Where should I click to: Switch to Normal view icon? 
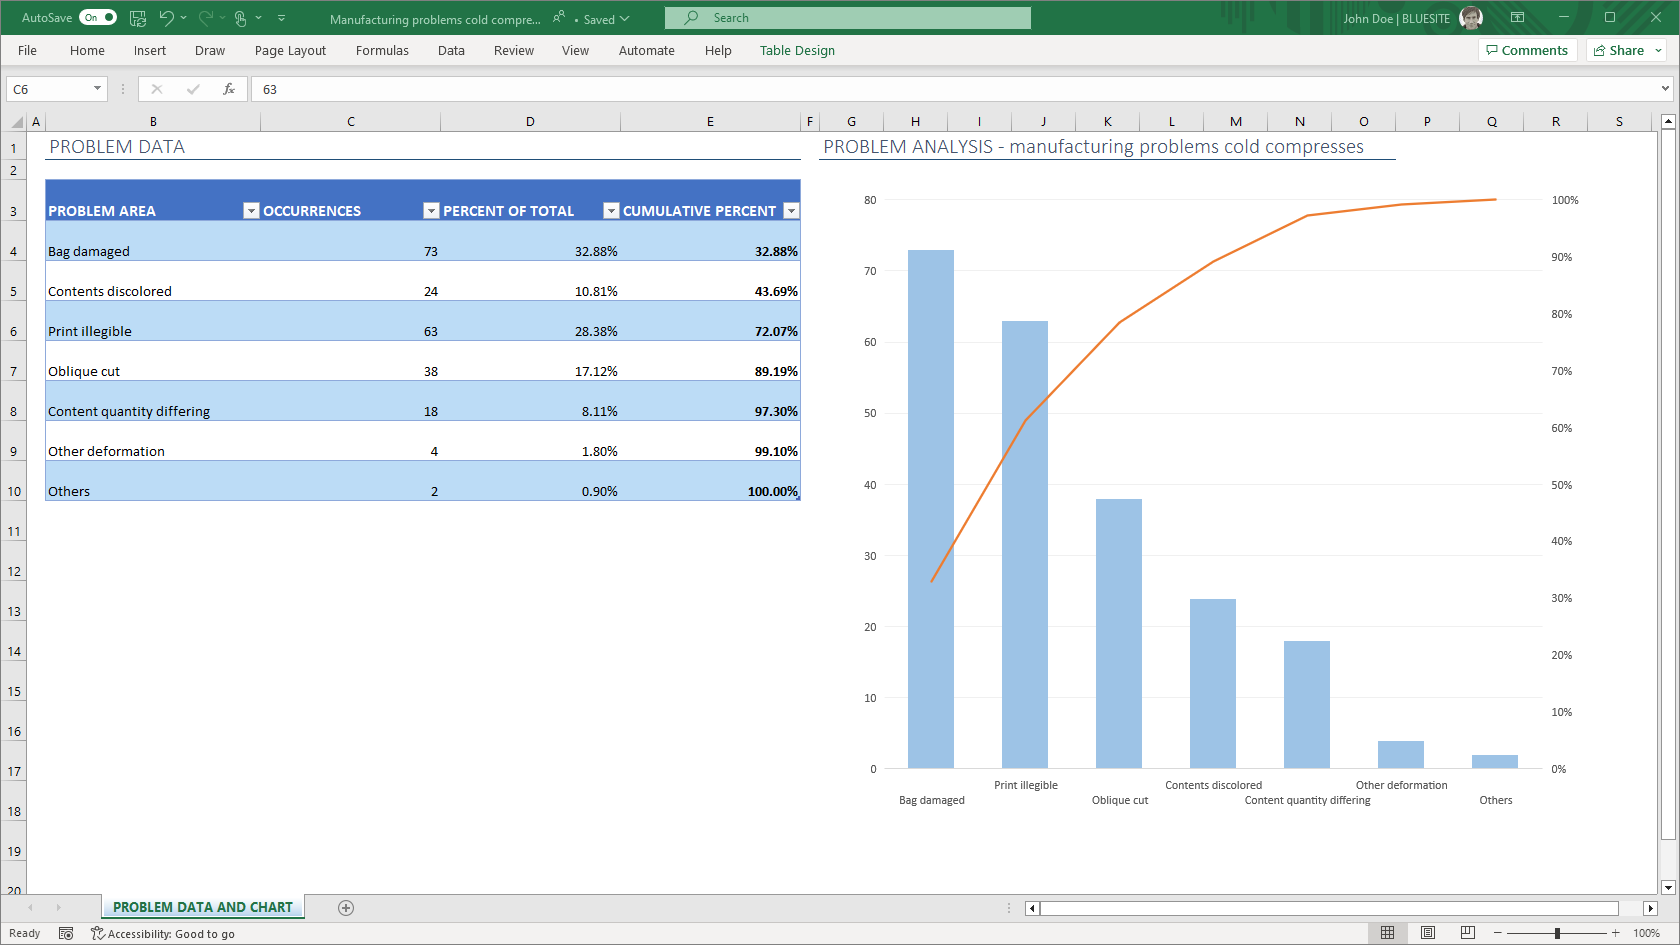(1387, 933)
